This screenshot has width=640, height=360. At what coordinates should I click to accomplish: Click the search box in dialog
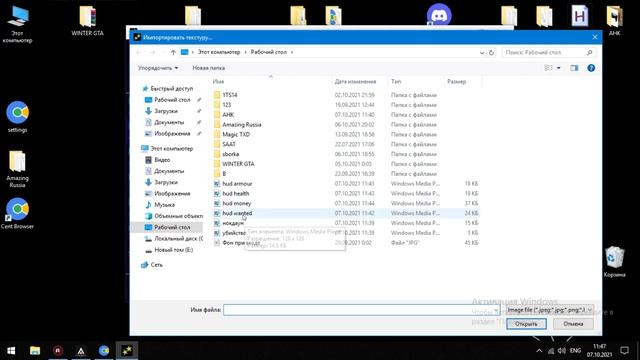(x=548, y=52)
